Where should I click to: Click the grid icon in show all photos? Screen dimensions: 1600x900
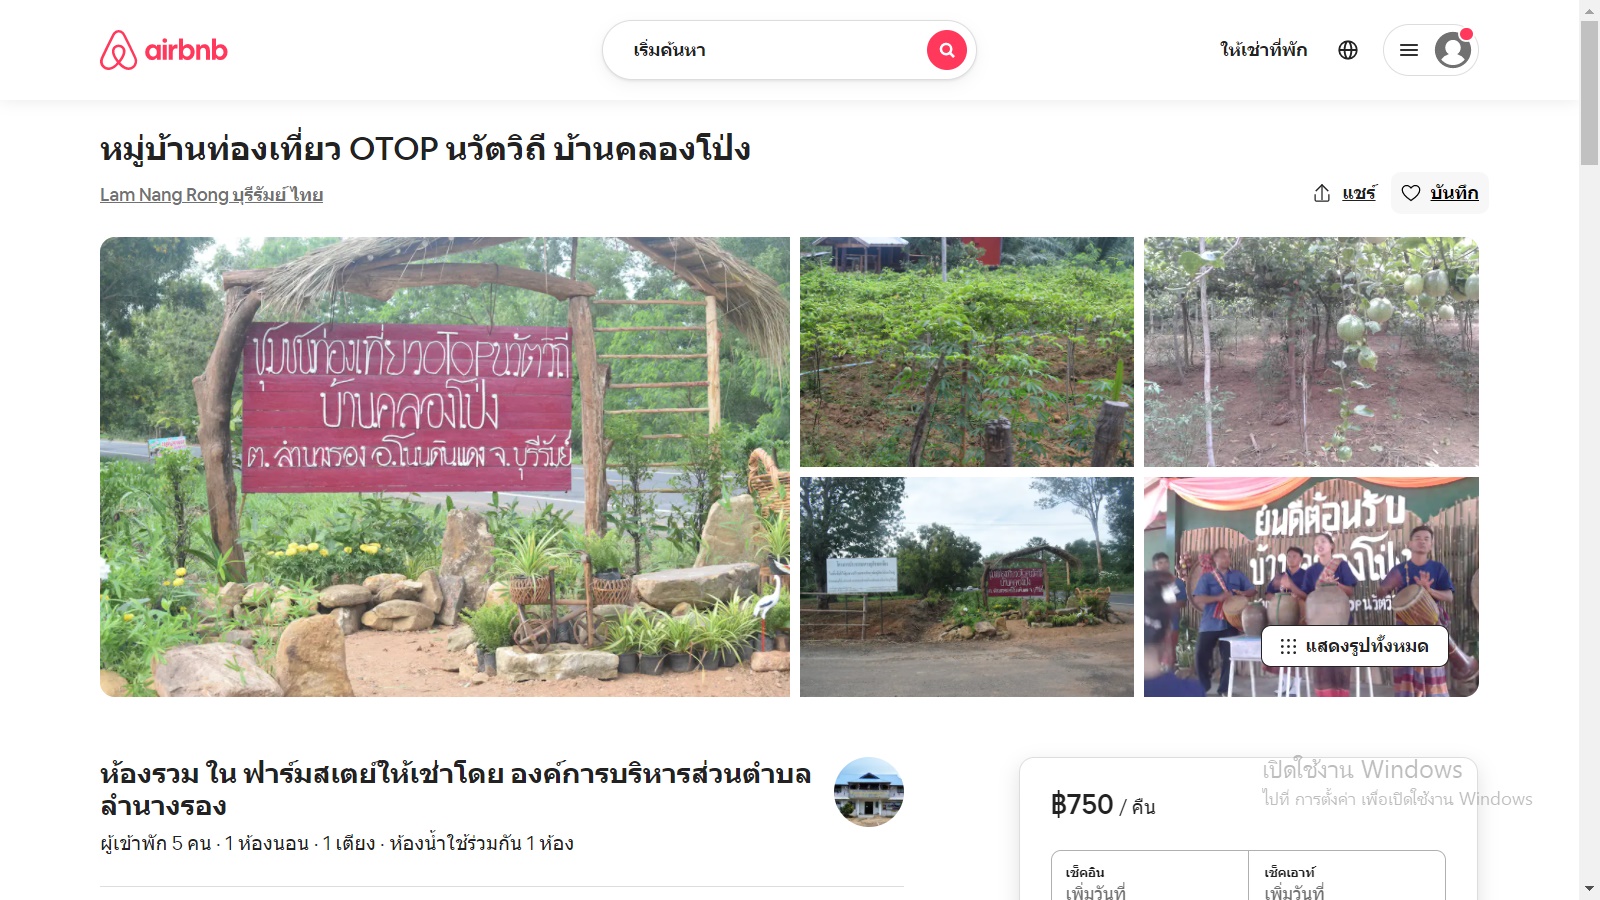click(1288, 646)
